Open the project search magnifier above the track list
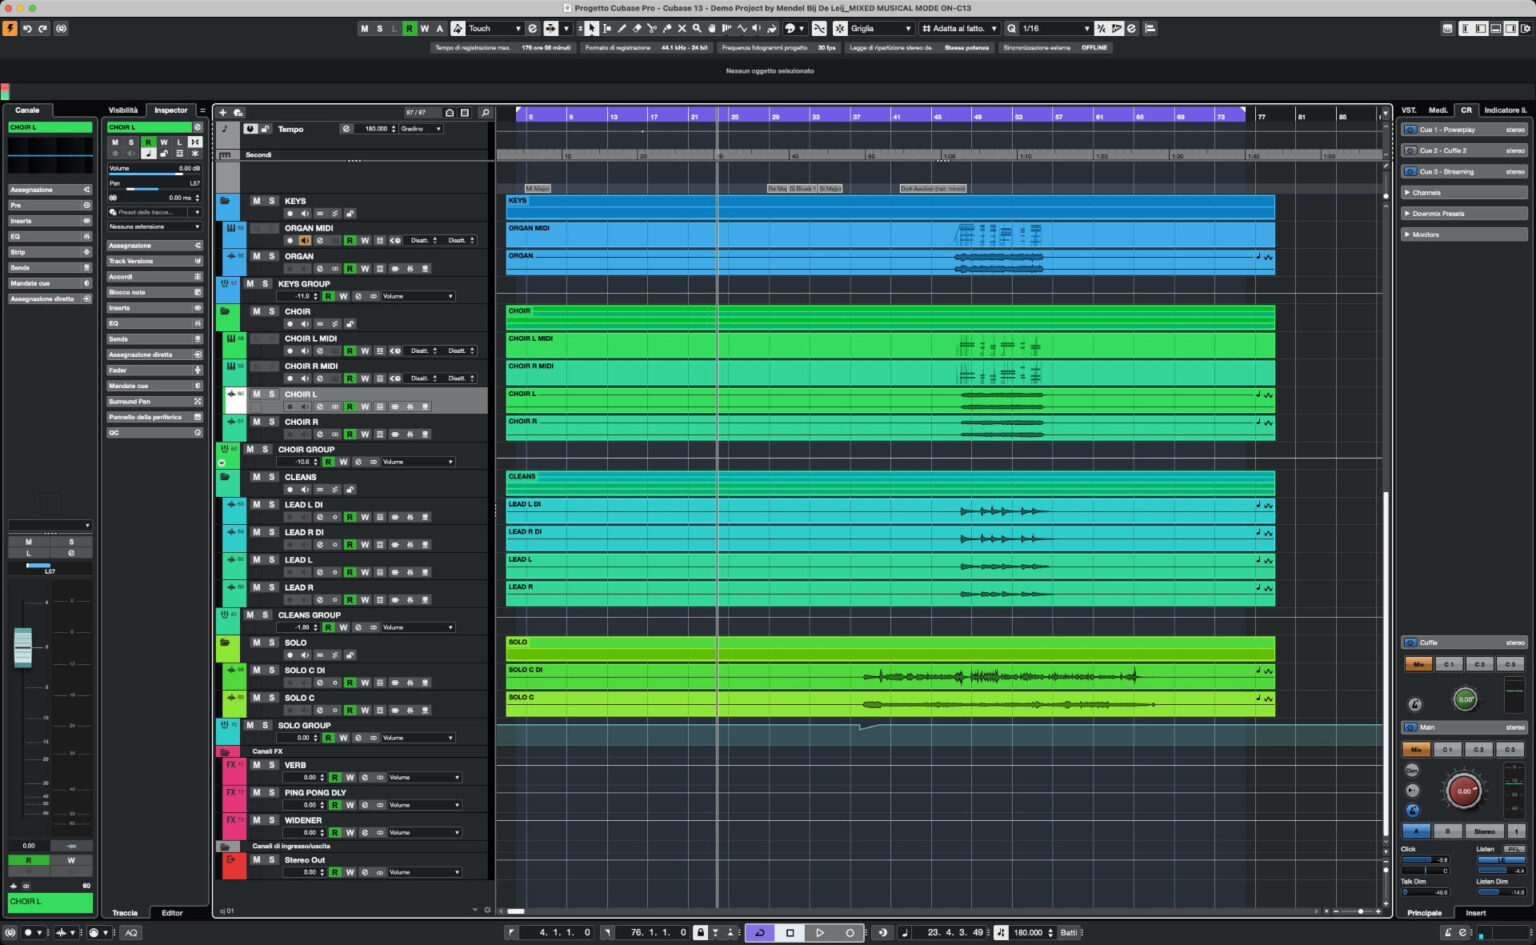1536x945 pixels. pos(485,112)
